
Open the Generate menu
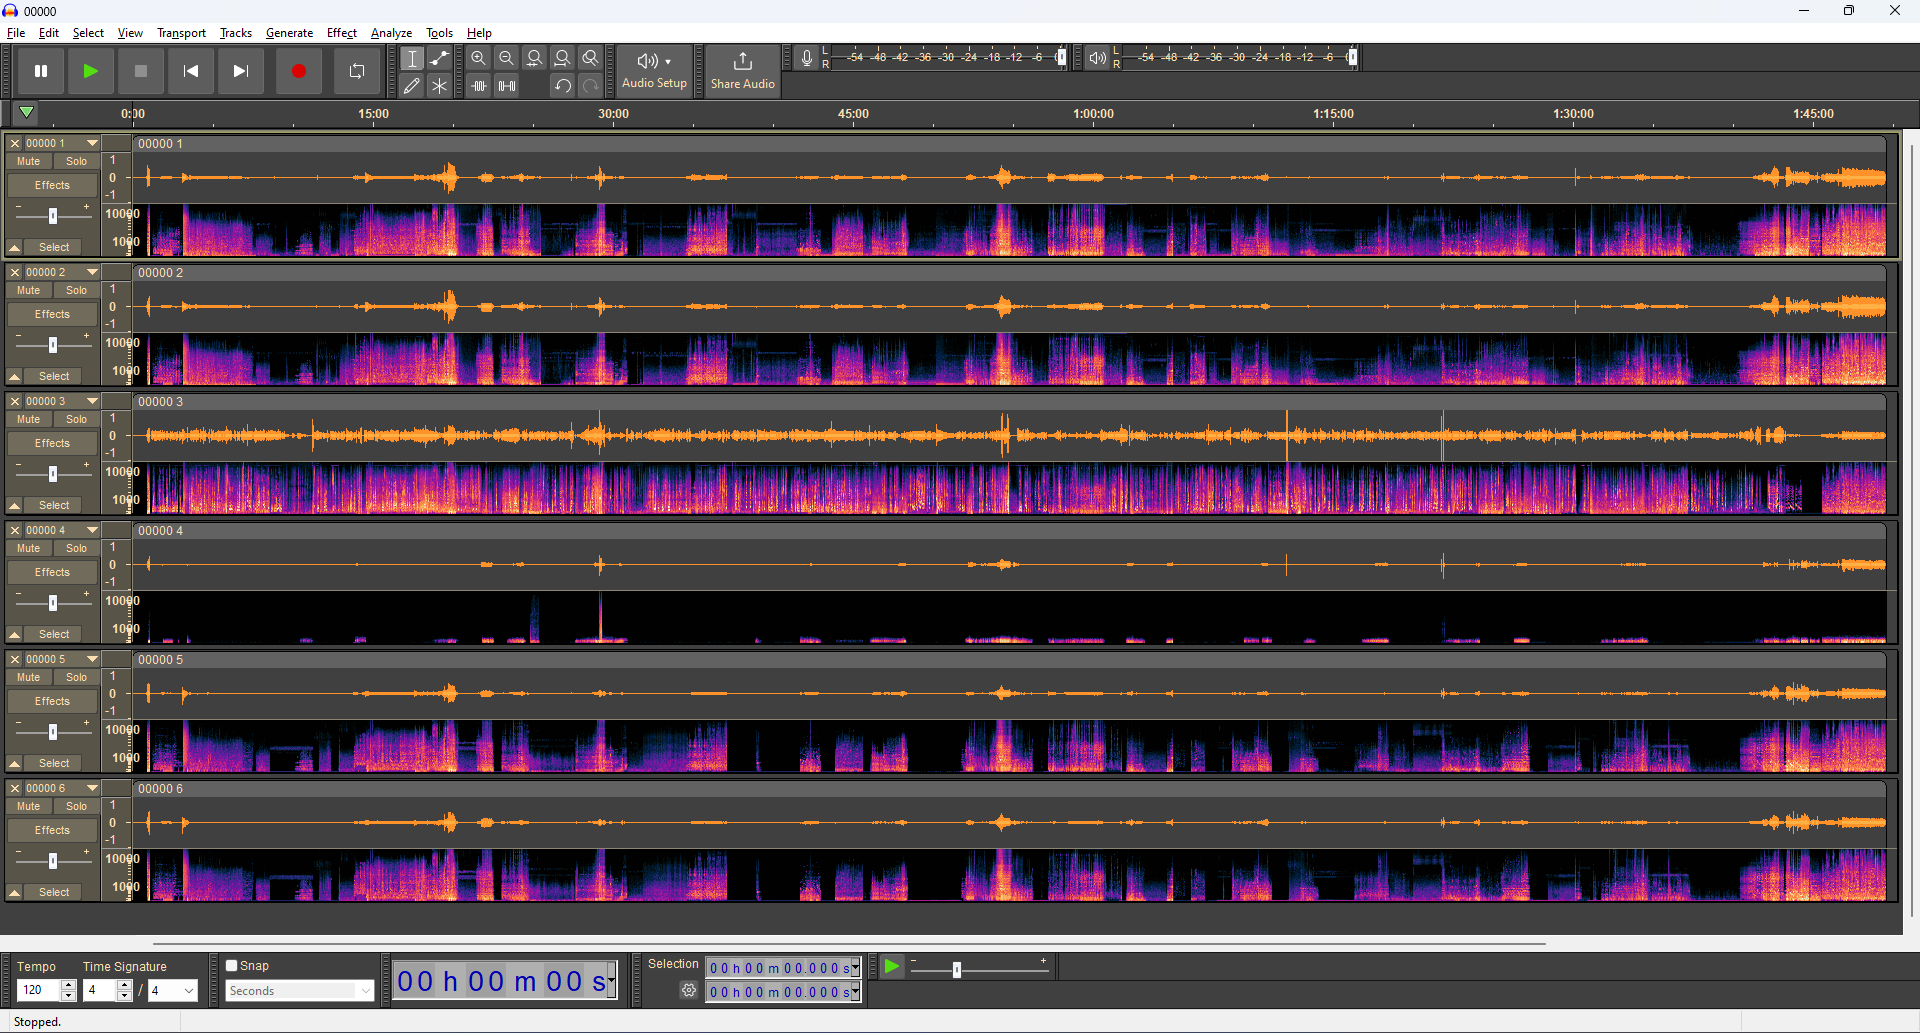(289, 33)
